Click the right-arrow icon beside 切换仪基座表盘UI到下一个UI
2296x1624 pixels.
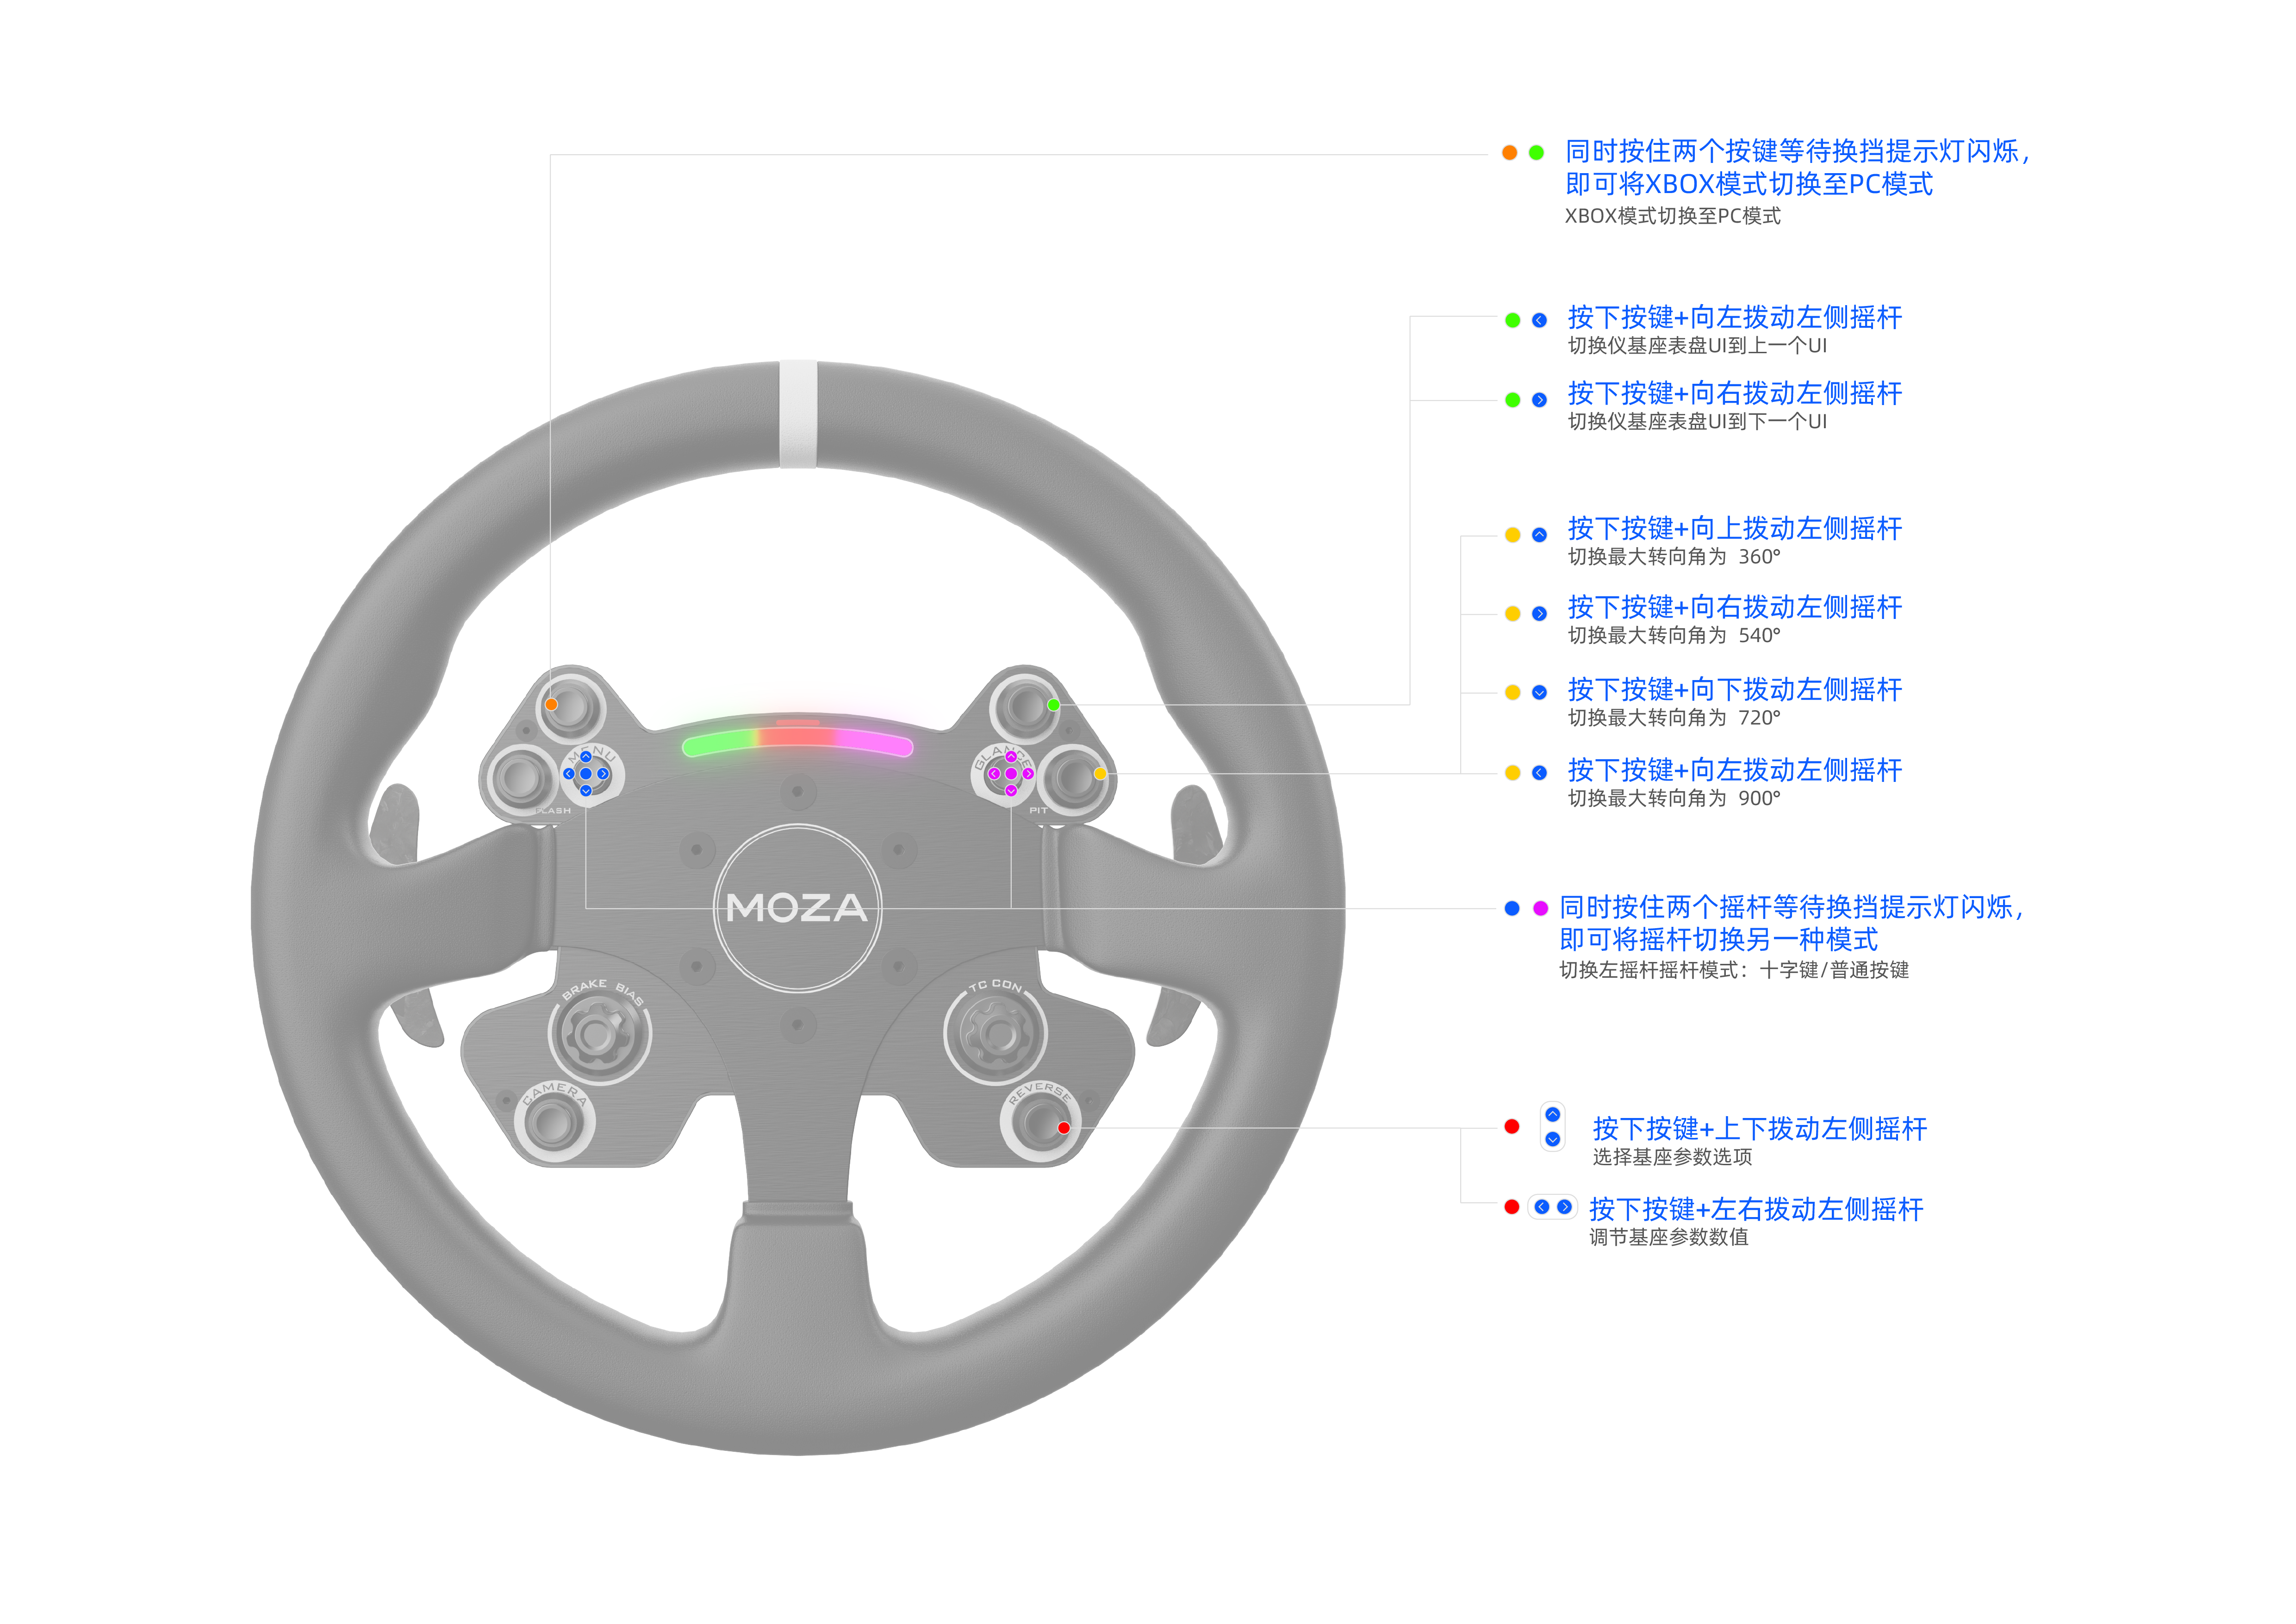[x=1540, y=400]
